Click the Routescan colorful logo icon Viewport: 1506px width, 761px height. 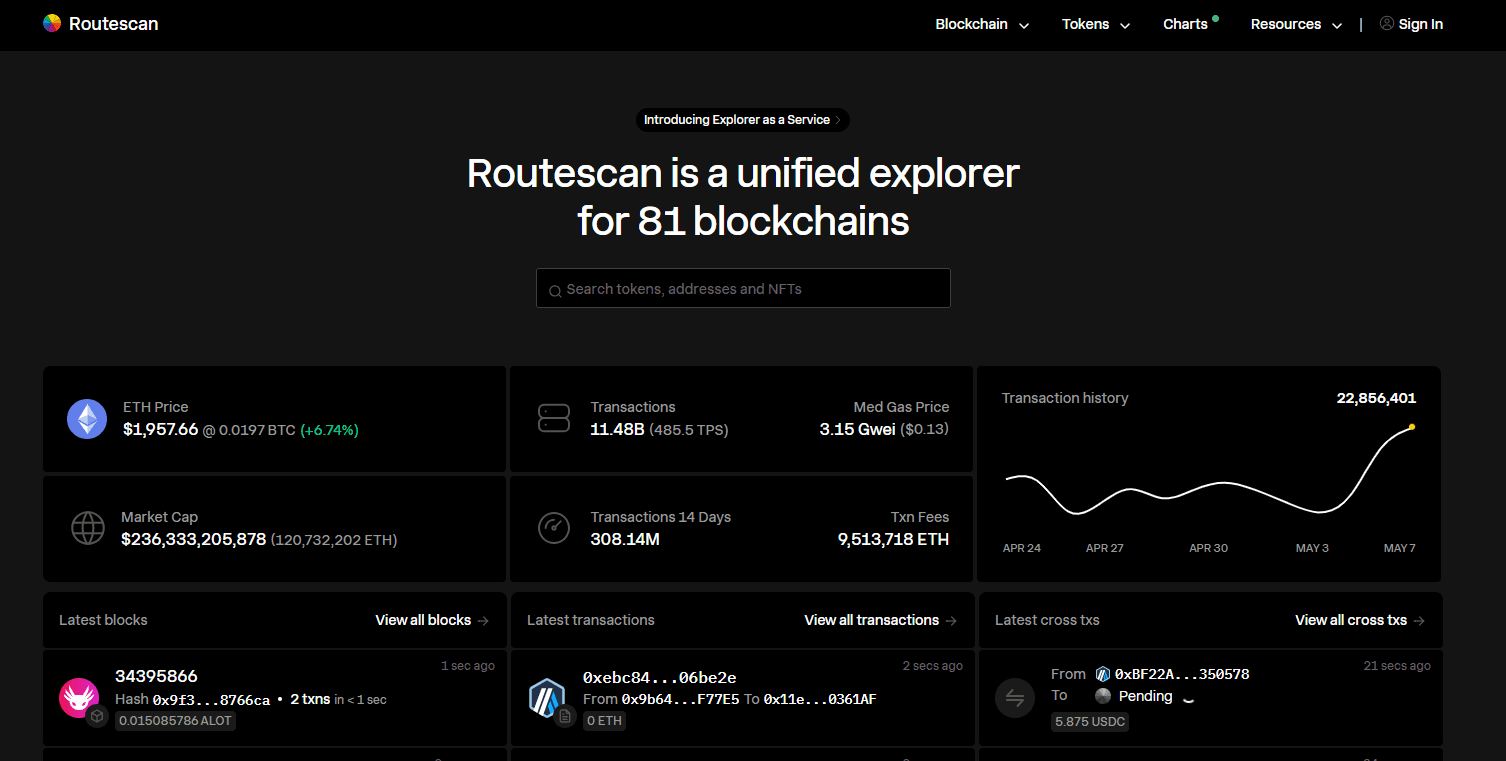(52, 23)
